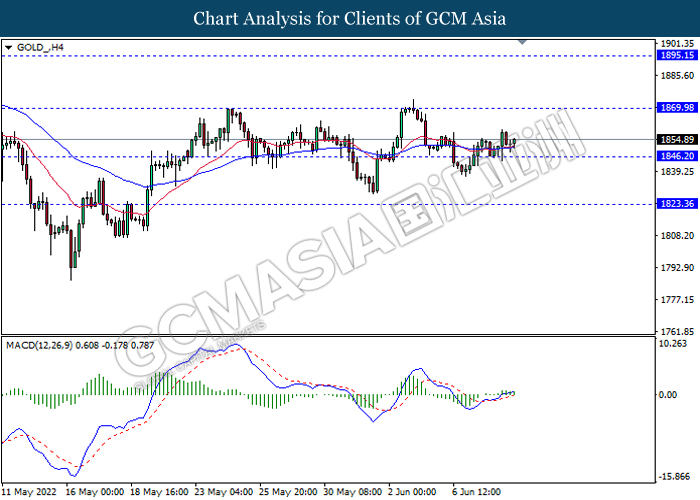Select the 1823.36 price level label
This screenshot has height=500, width=700.
(x=677, y=204)
